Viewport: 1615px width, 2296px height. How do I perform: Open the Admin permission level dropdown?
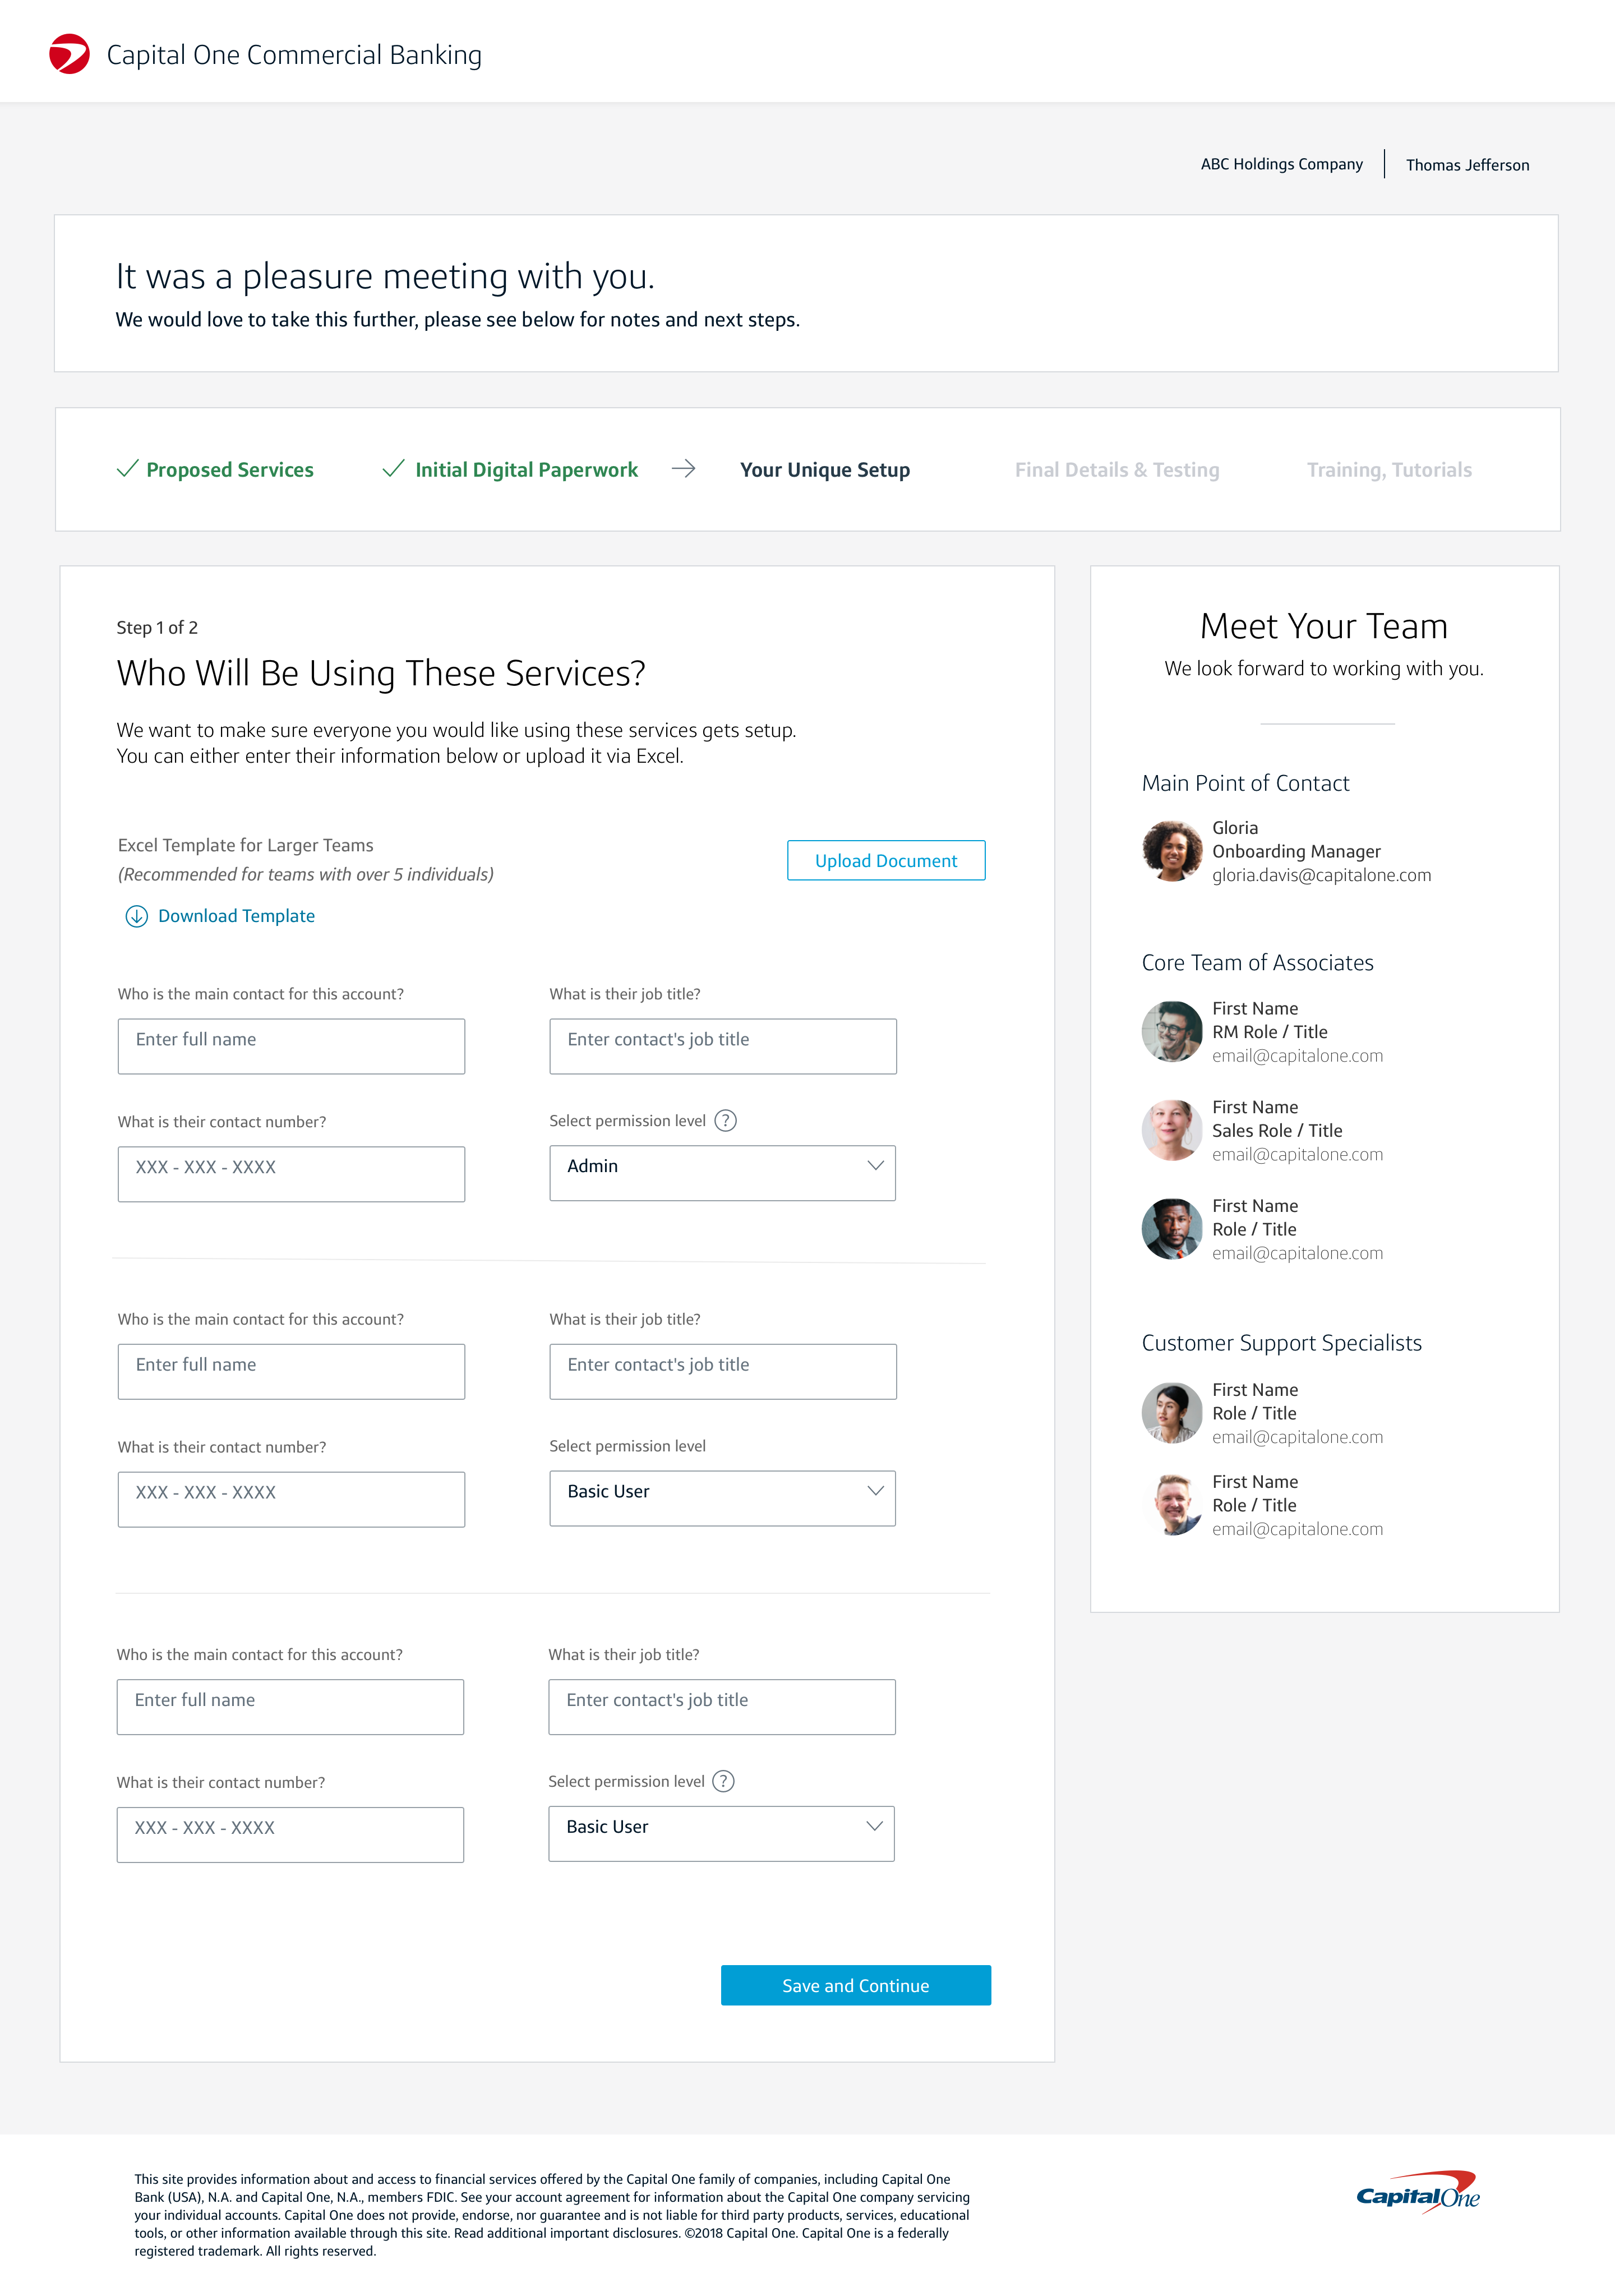(x=722, y=1173)
